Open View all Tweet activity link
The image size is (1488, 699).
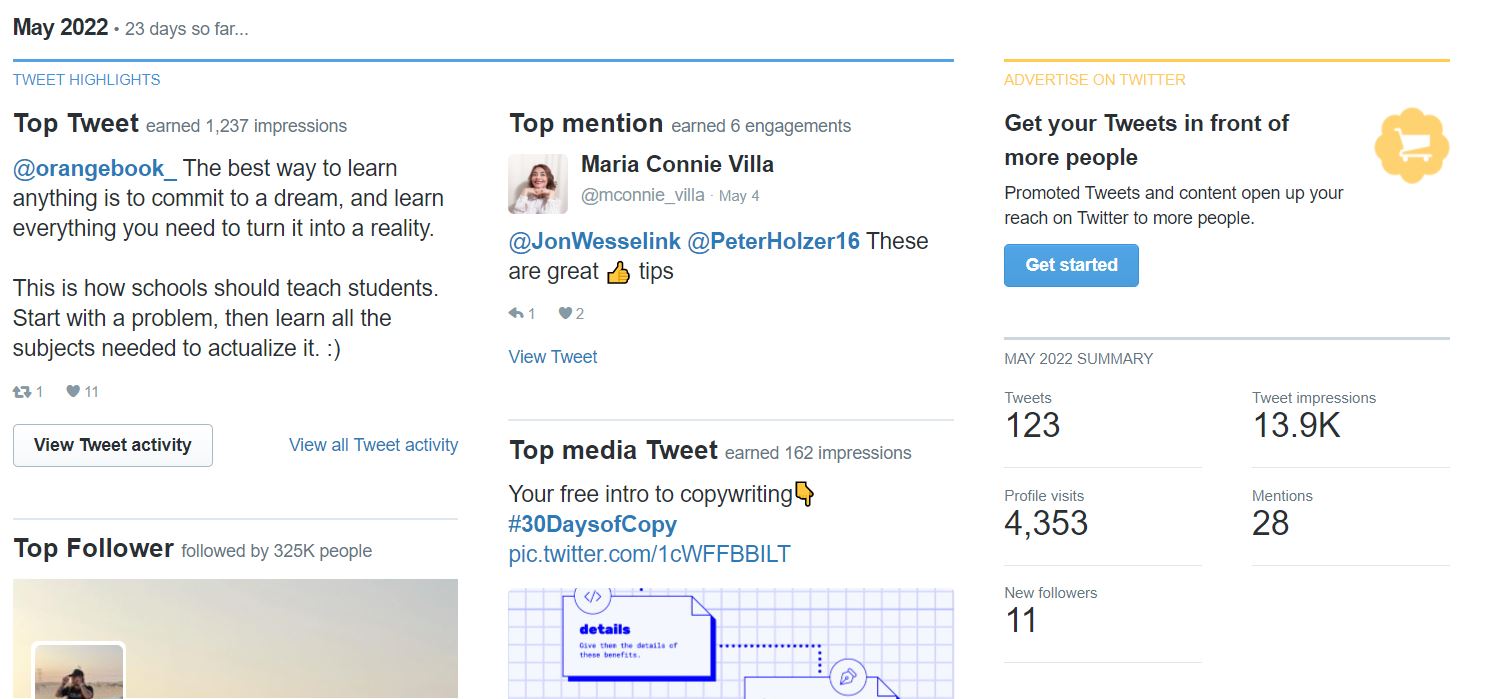pos(373,445)
